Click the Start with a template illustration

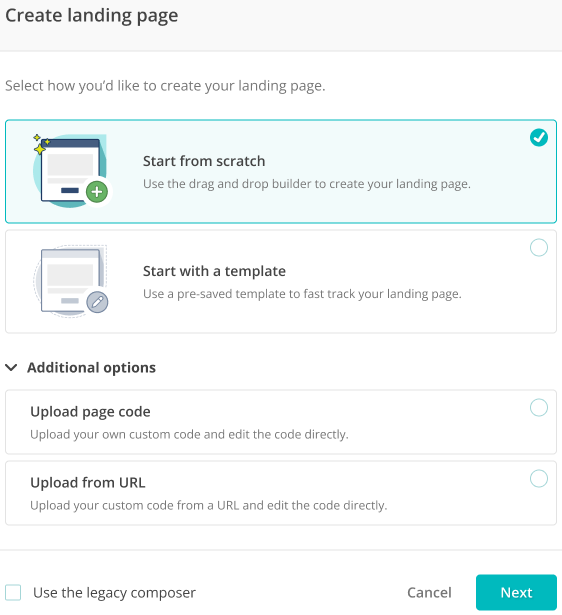click(71, 281)
